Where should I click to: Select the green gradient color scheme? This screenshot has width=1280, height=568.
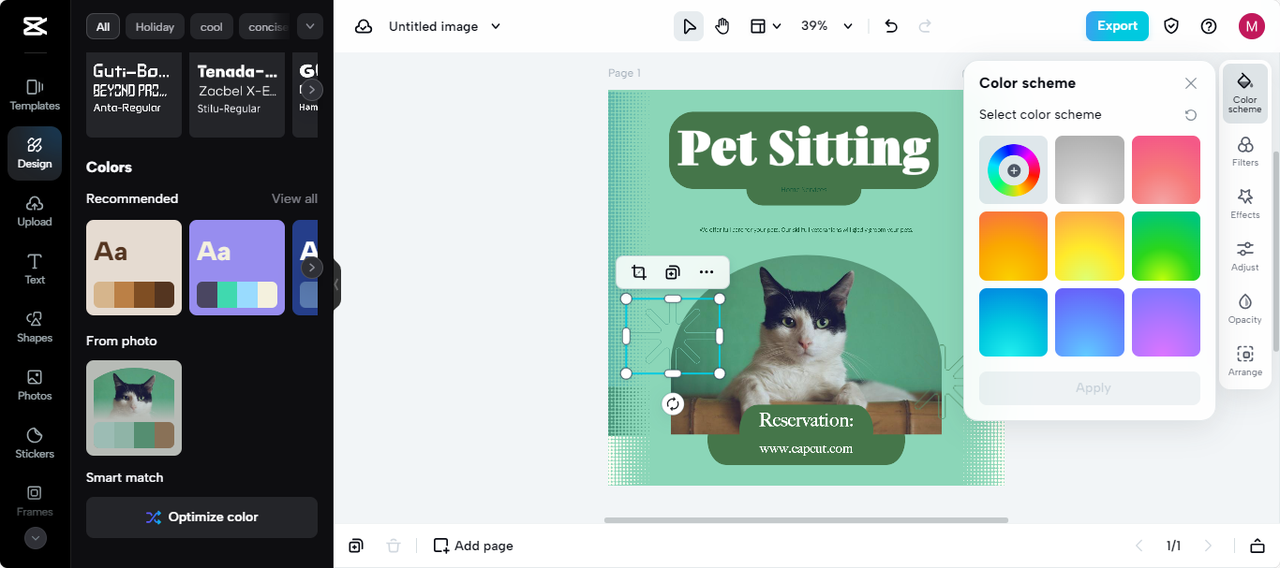pos(1166,246)
